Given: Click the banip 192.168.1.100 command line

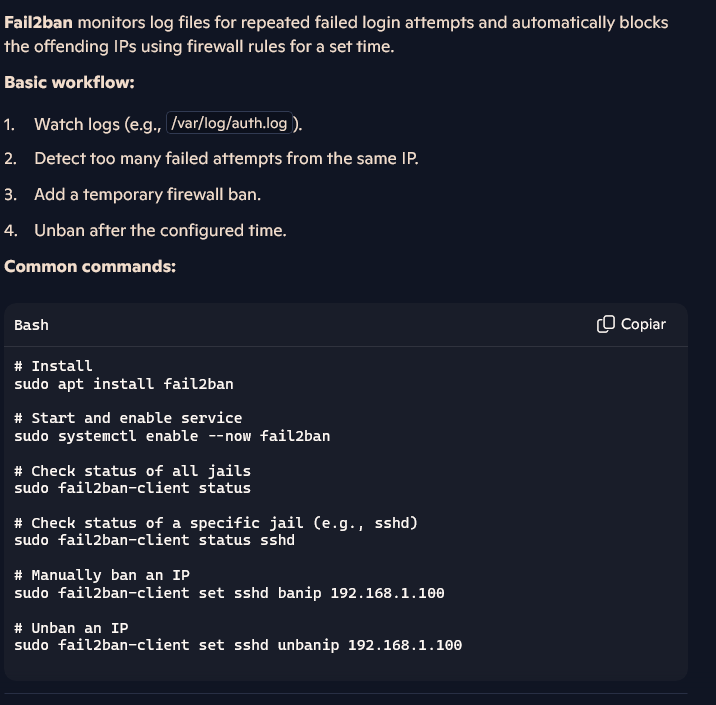Looking at the screenshot, I should [229, 593].
